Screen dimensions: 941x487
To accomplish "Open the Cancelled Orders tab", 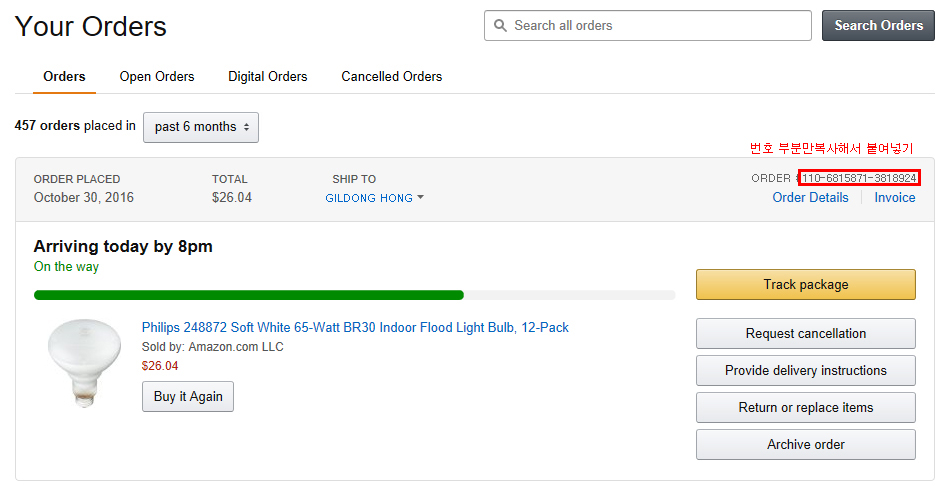I will [x=391, y=76].
